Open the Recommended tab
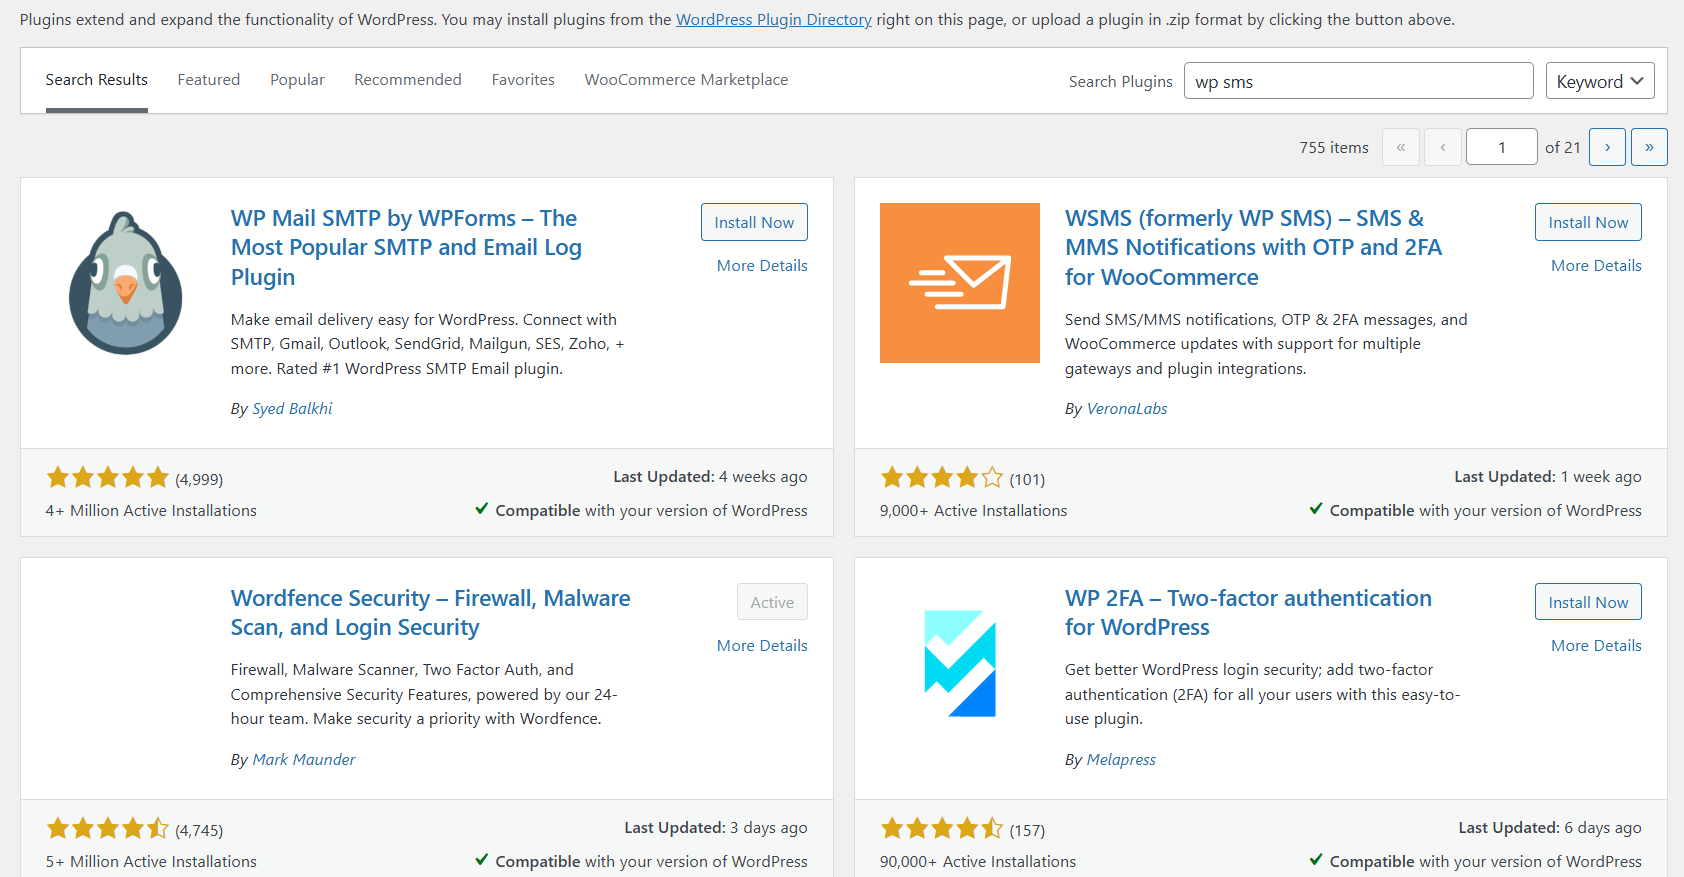The width and height of the screenshot is (1684, 877). [407, 80]
